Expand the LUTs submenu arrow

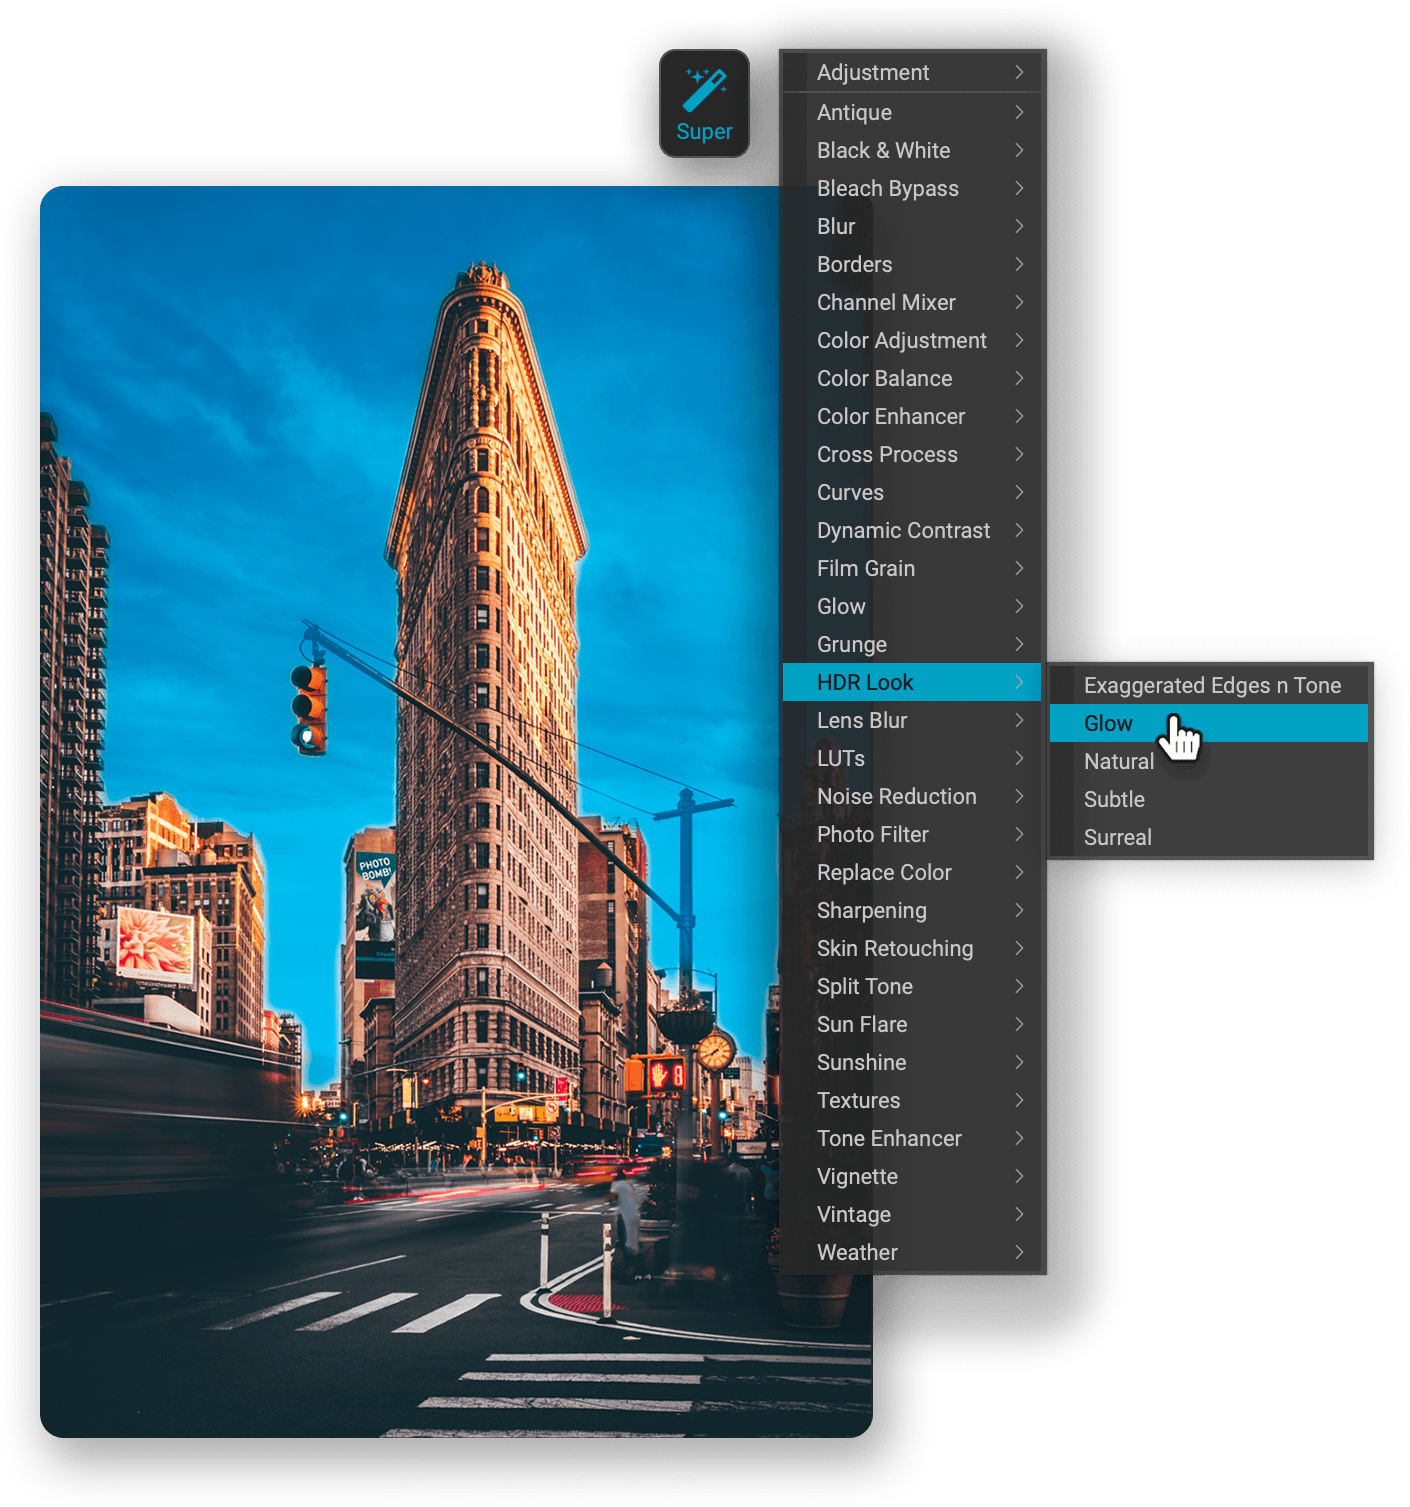click(x=1018, y=758)
